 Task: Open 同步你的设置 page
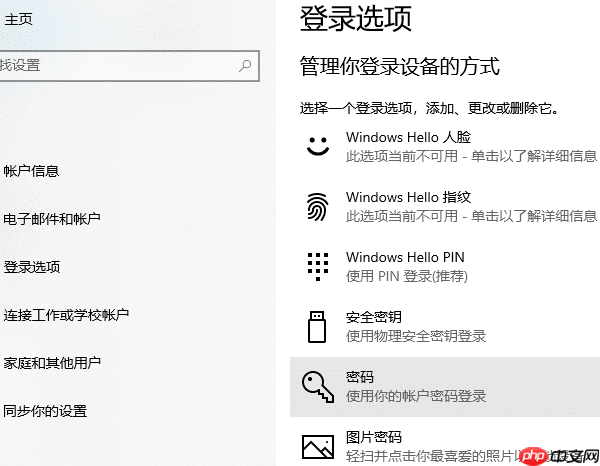click(x=45, y=411)
